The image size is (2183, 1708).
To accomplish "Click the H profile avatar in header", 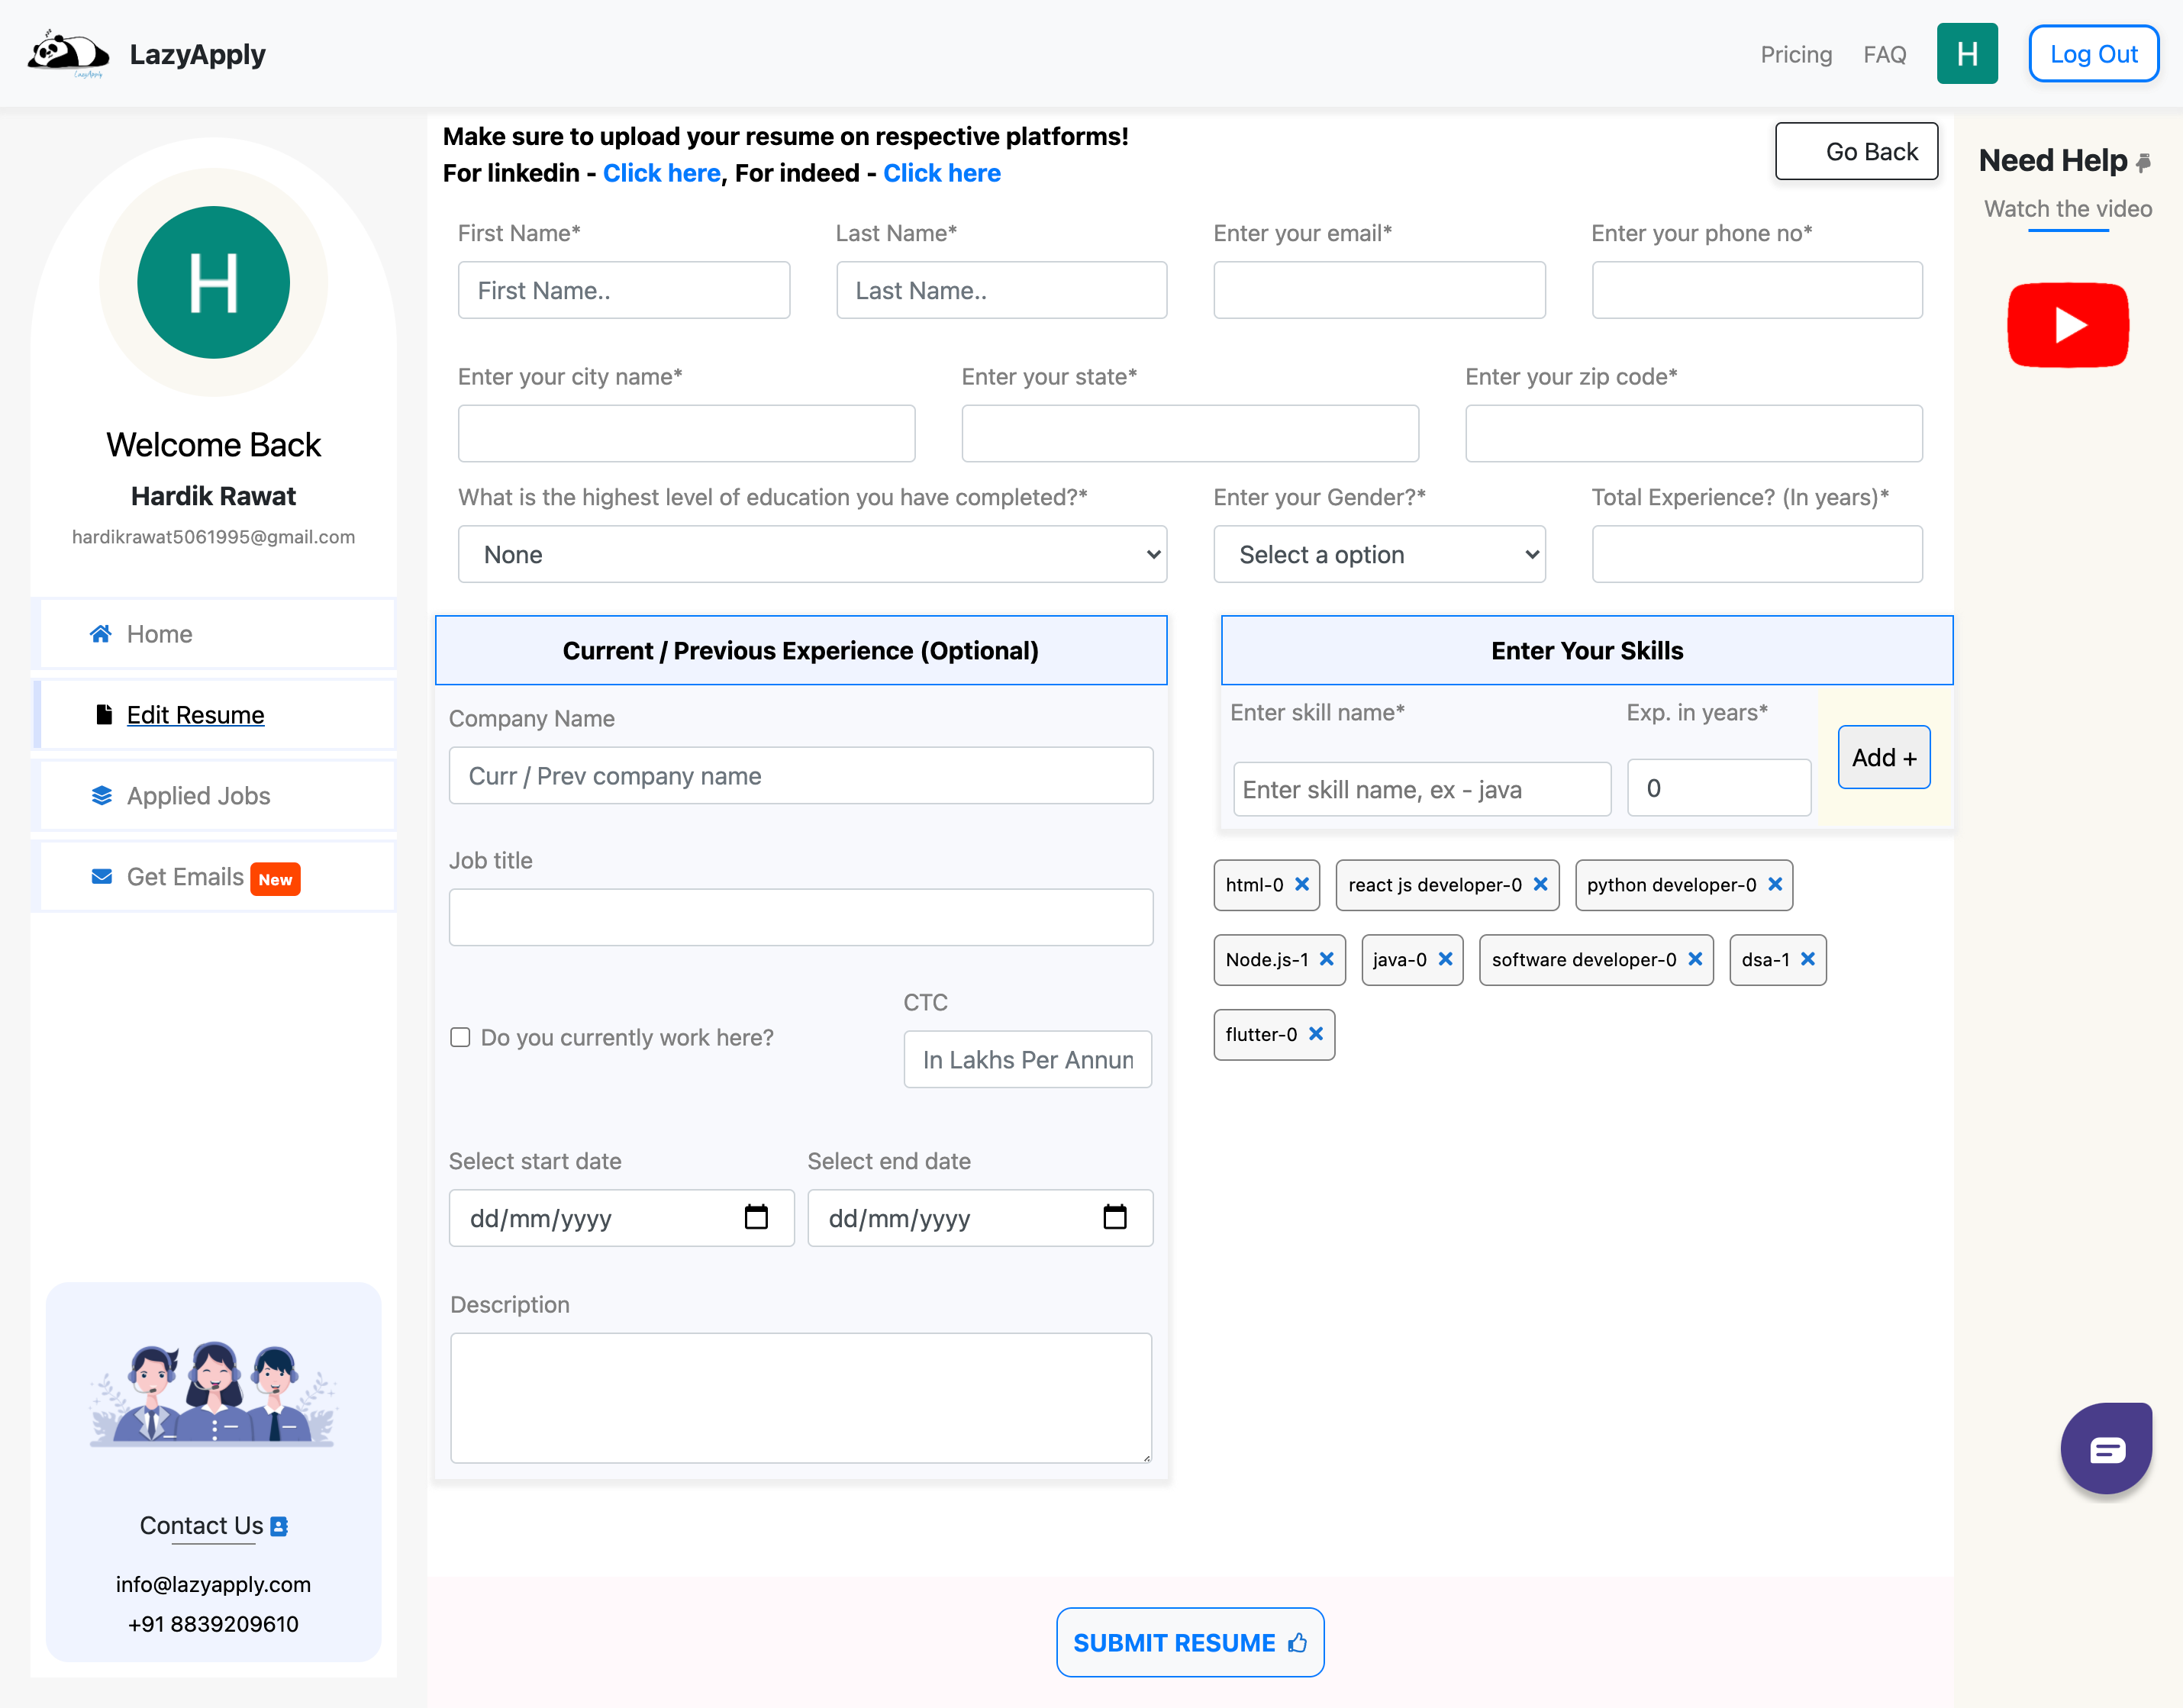I will 1966,54.
